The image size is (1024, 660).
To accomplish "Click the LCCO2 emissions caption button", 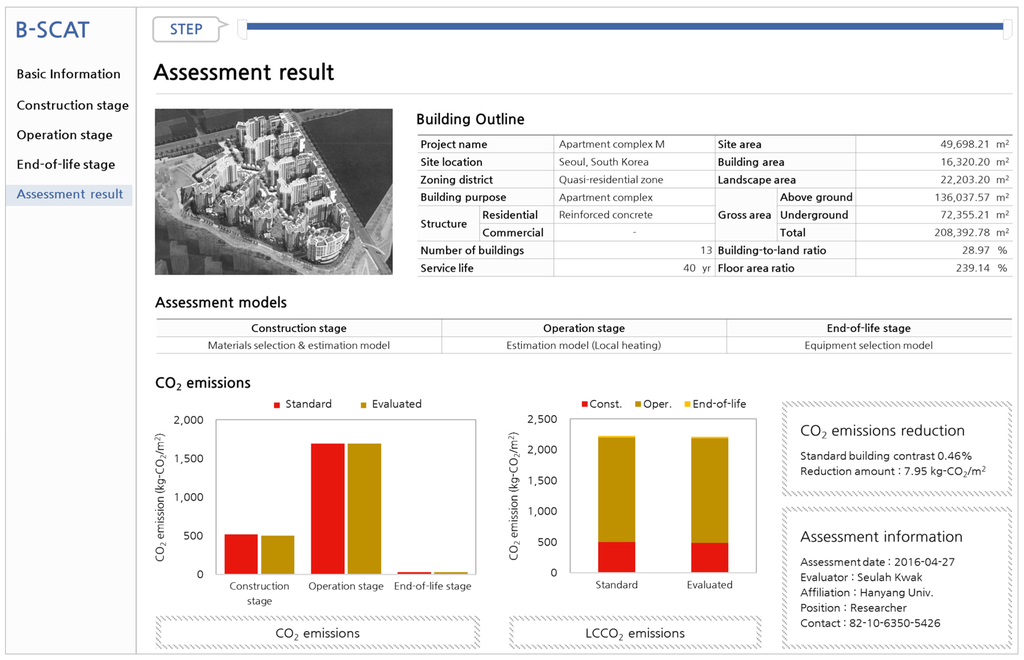I will [x=636, y=633].
